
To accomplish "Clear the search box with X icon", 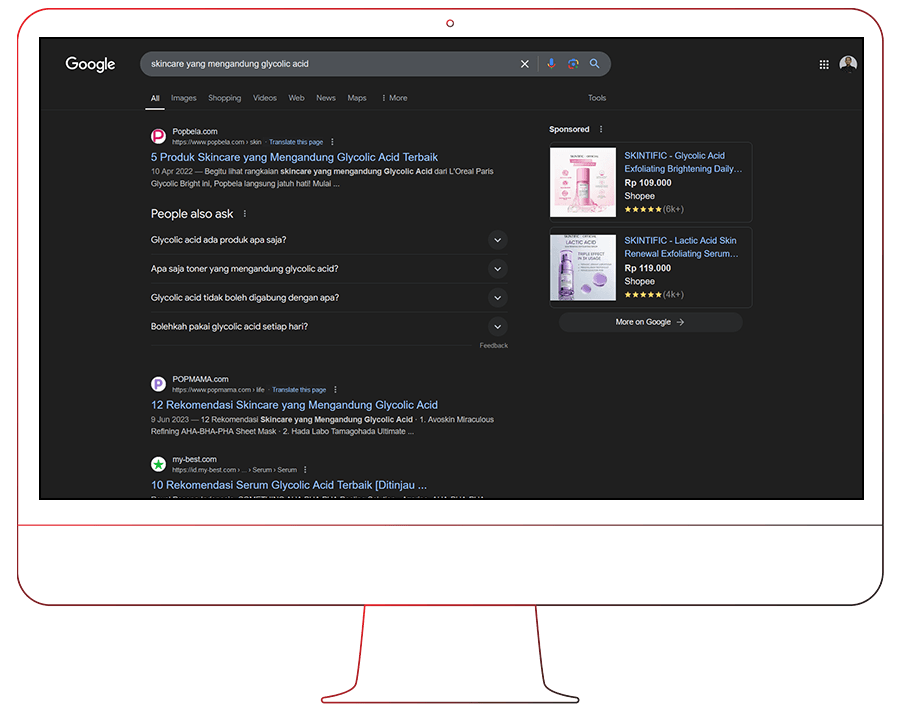I will [524, 64].
